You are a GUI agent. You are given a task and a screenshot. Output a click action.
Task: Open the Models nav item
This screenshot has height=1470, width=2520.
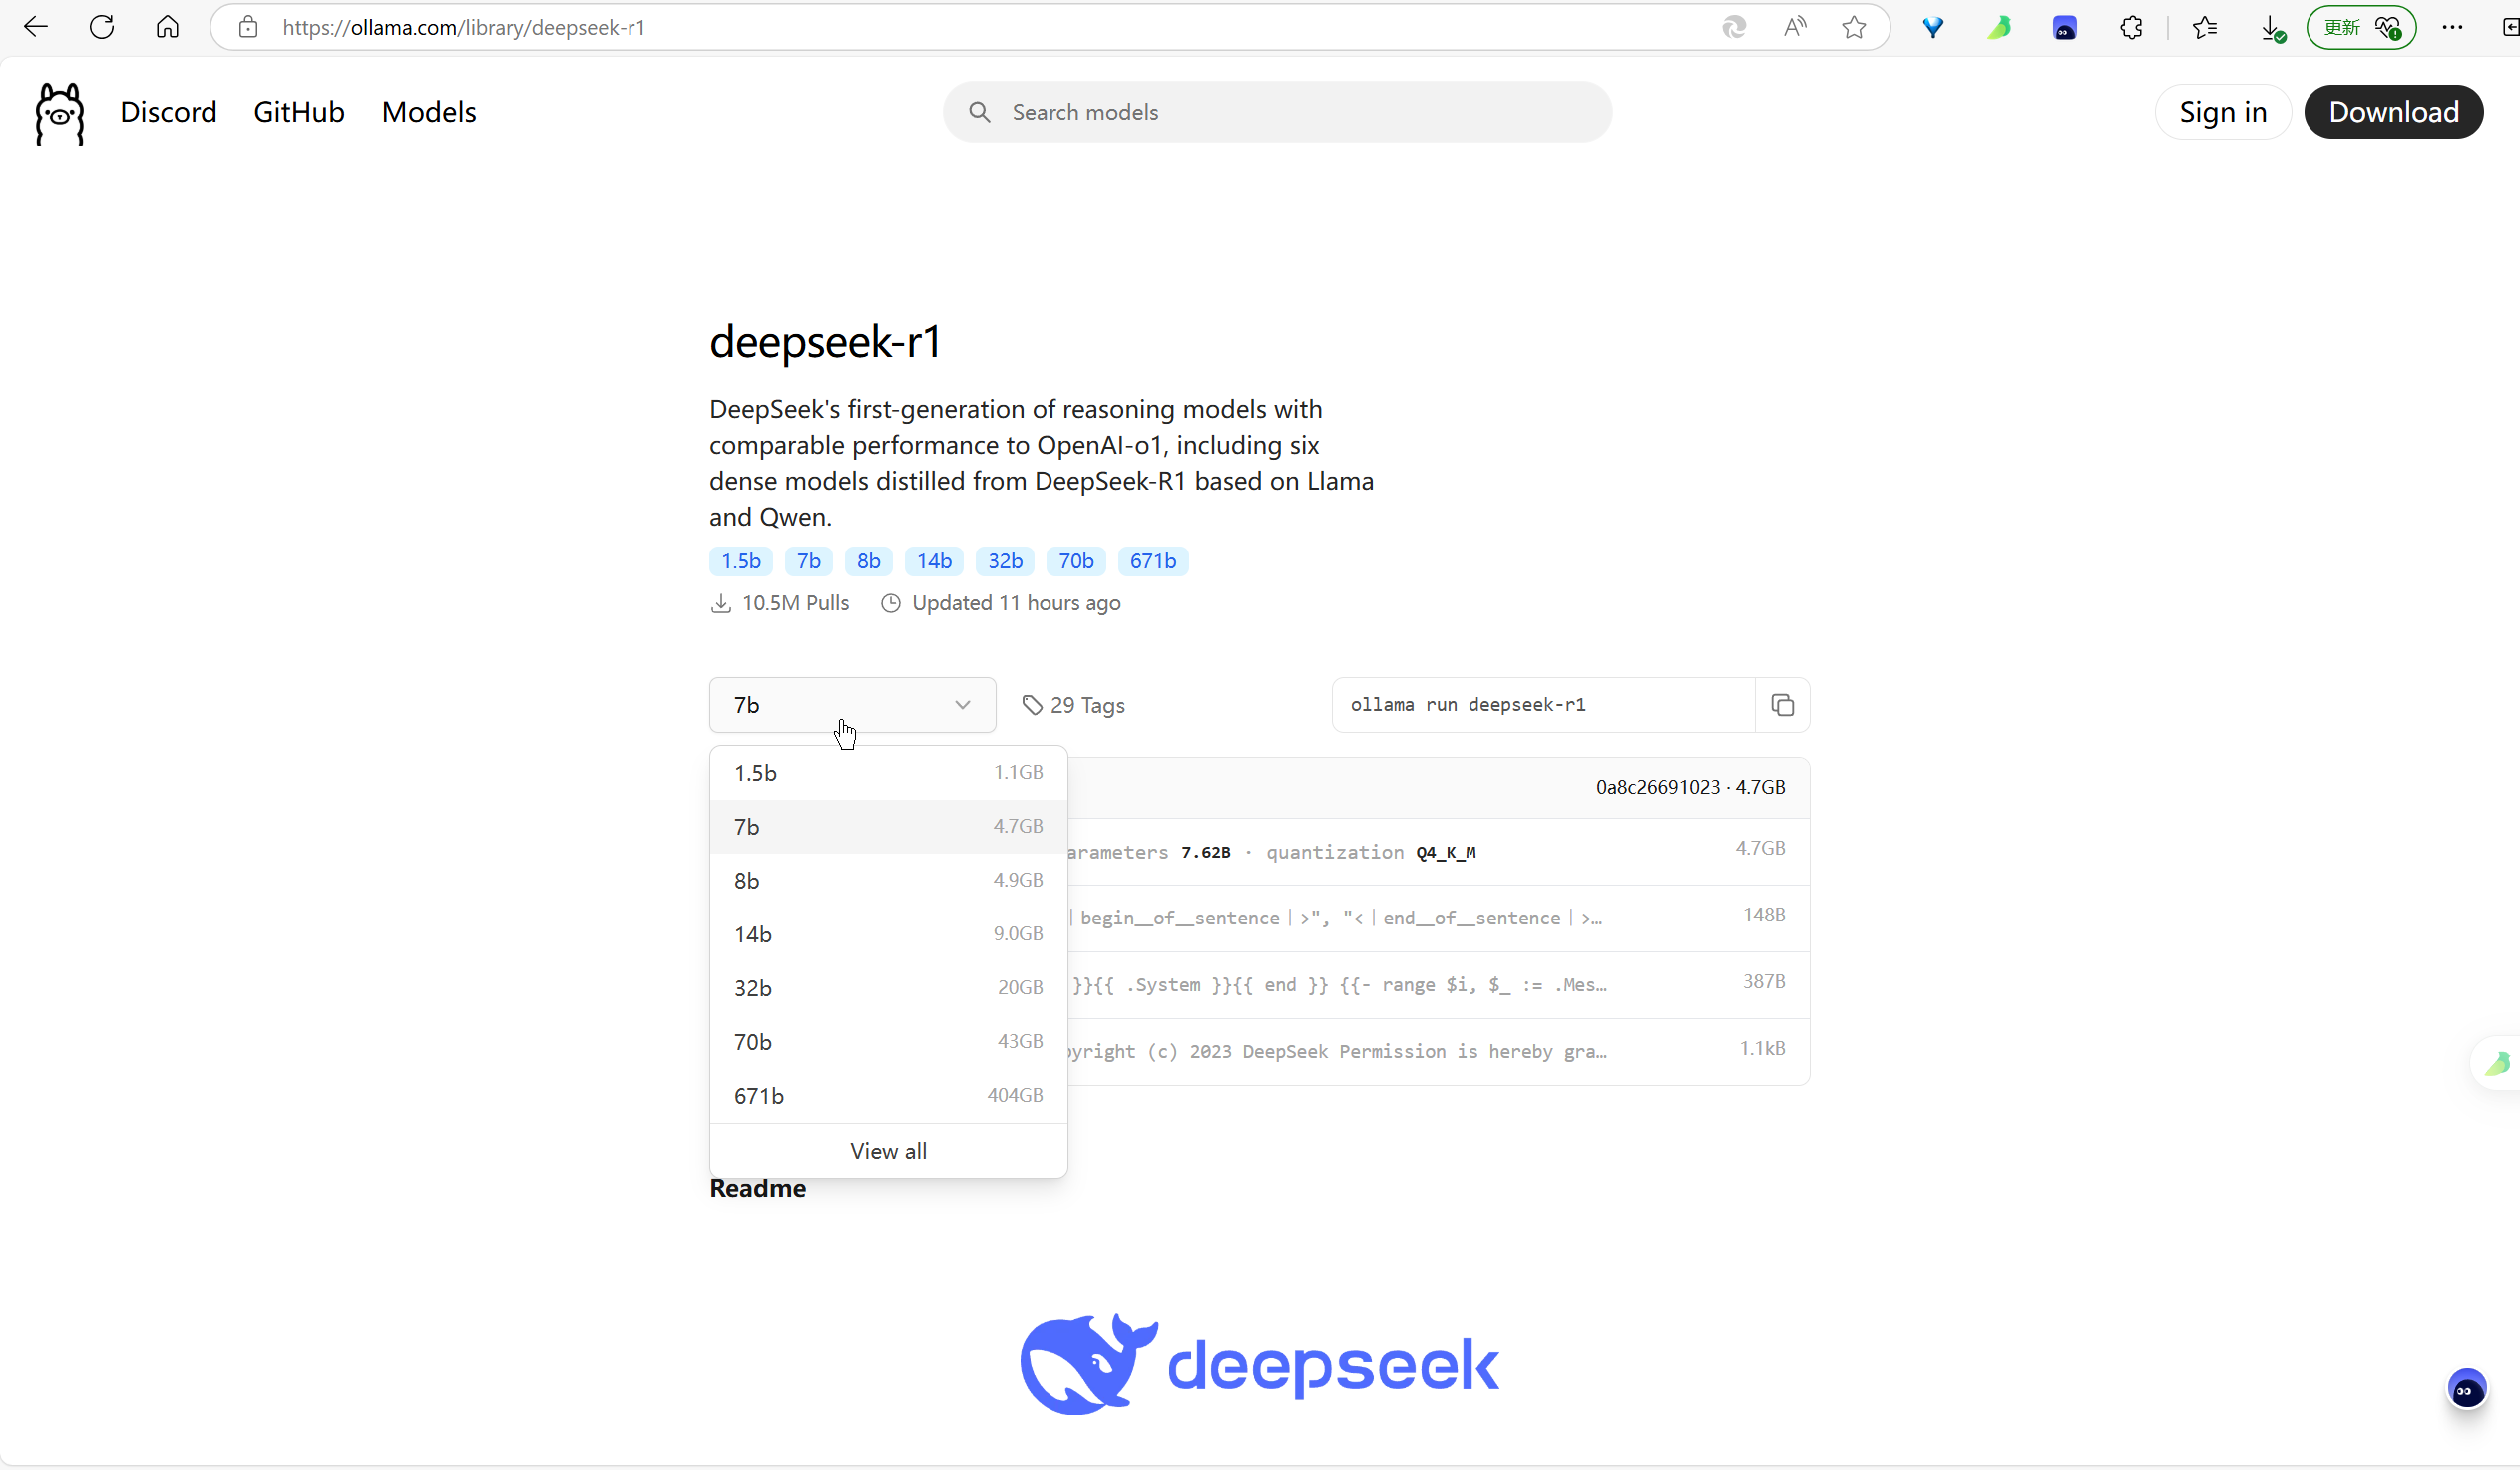428,112
